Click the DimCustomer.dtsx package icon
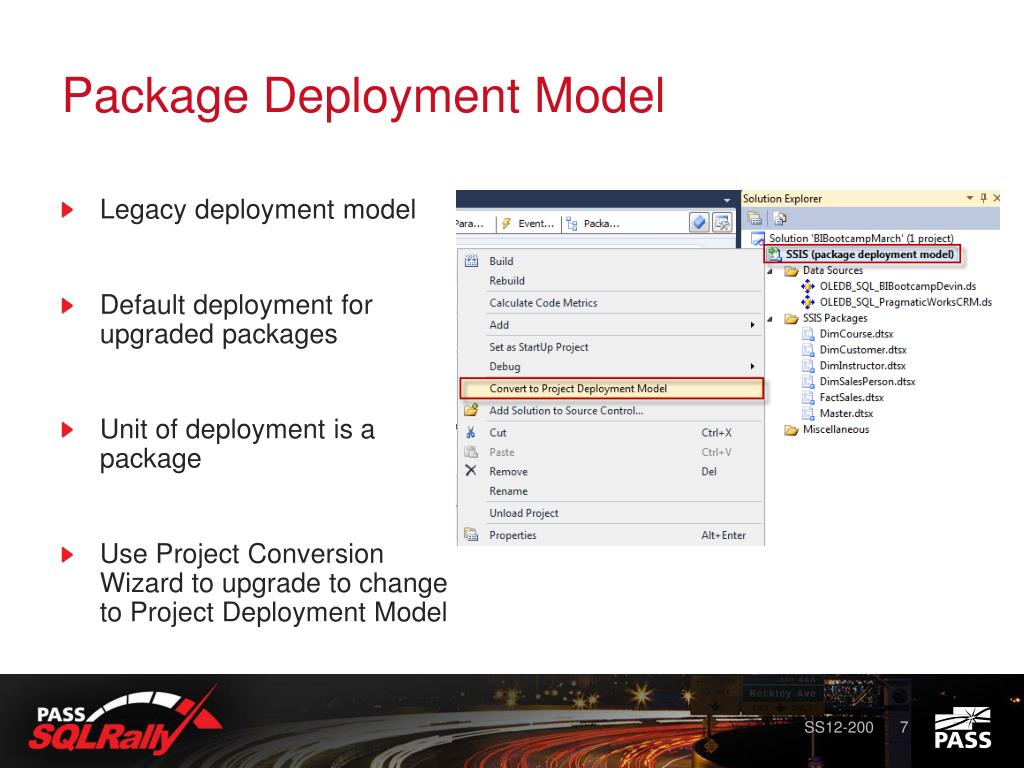 pyautogui.click(x=808, y=349)
